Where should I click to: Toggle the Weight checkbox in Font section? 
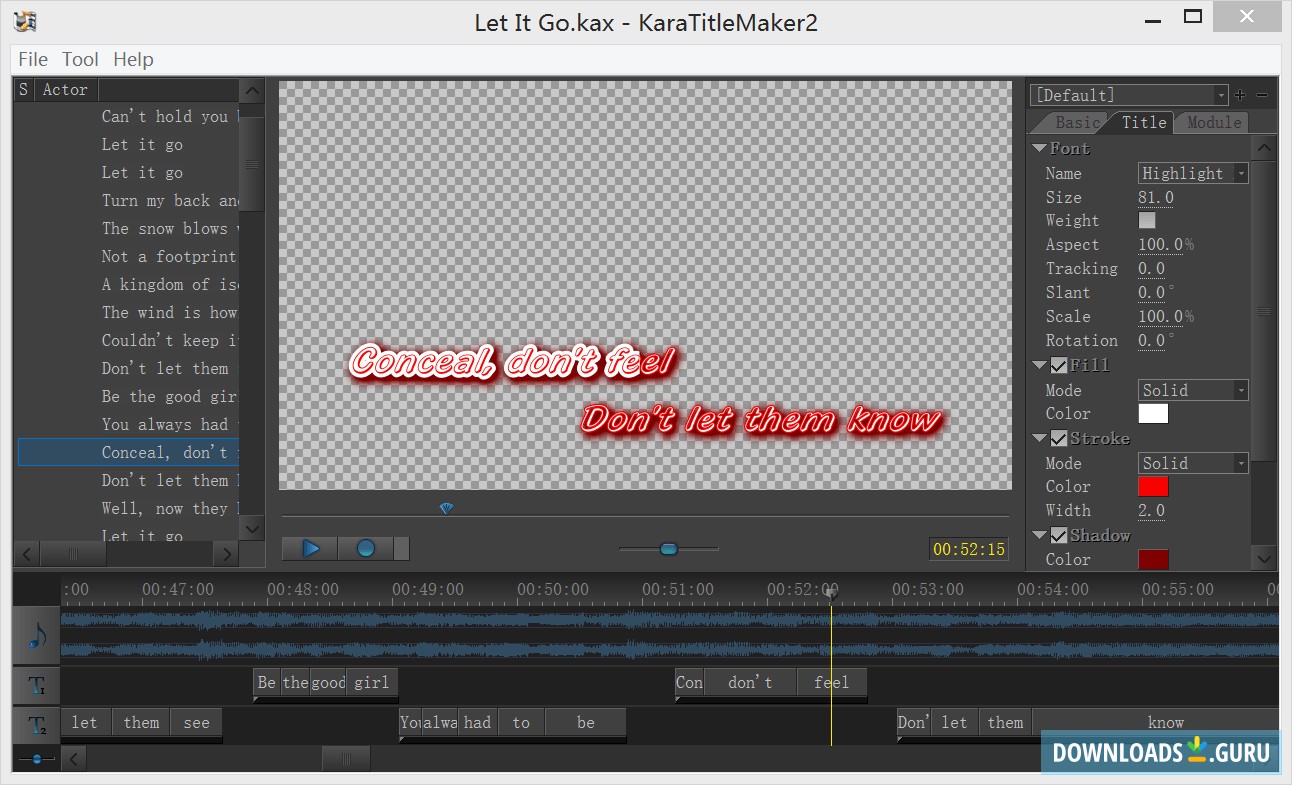click(x=1147, y=221)
